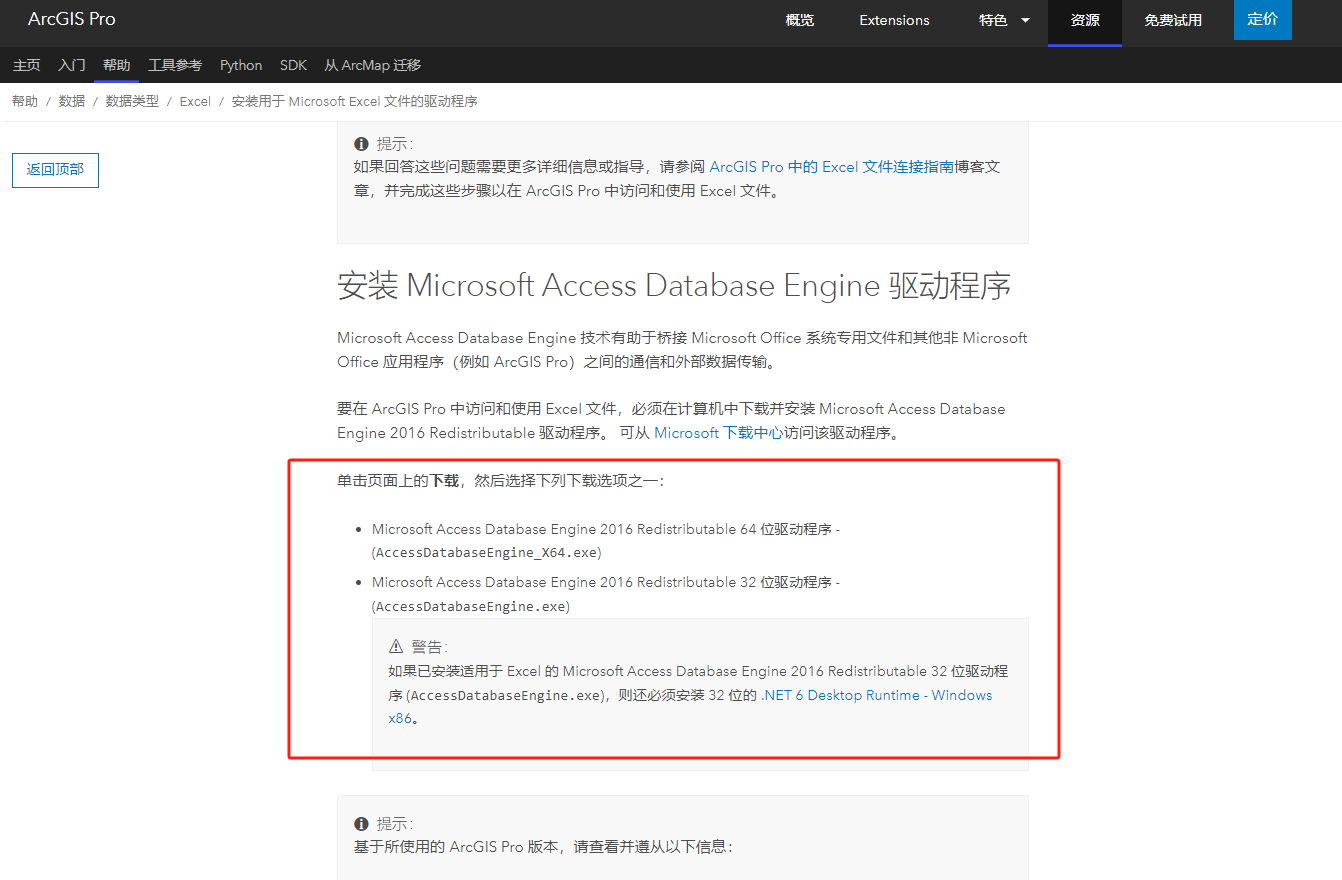1342x880 pixels.
Task: Click the 警告 label text
Action: tap(428, 647)
